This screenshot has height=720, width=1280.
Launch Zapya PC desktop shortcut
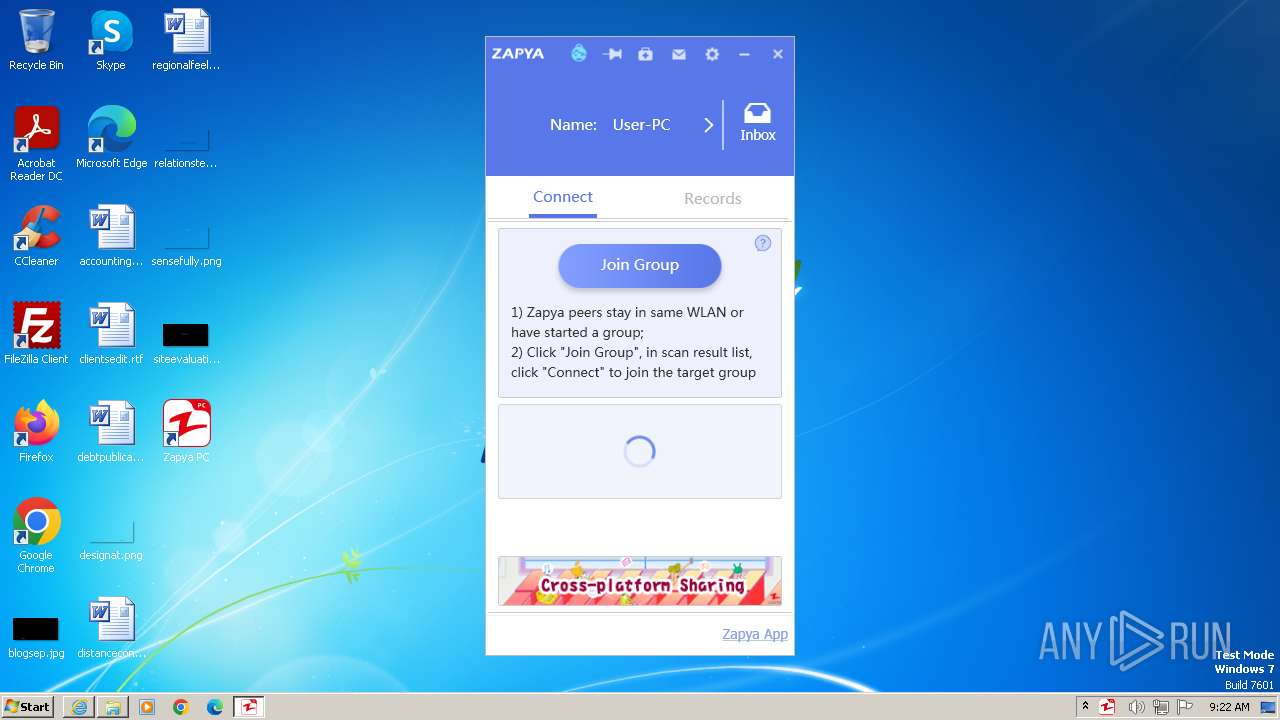coord(186,432)
